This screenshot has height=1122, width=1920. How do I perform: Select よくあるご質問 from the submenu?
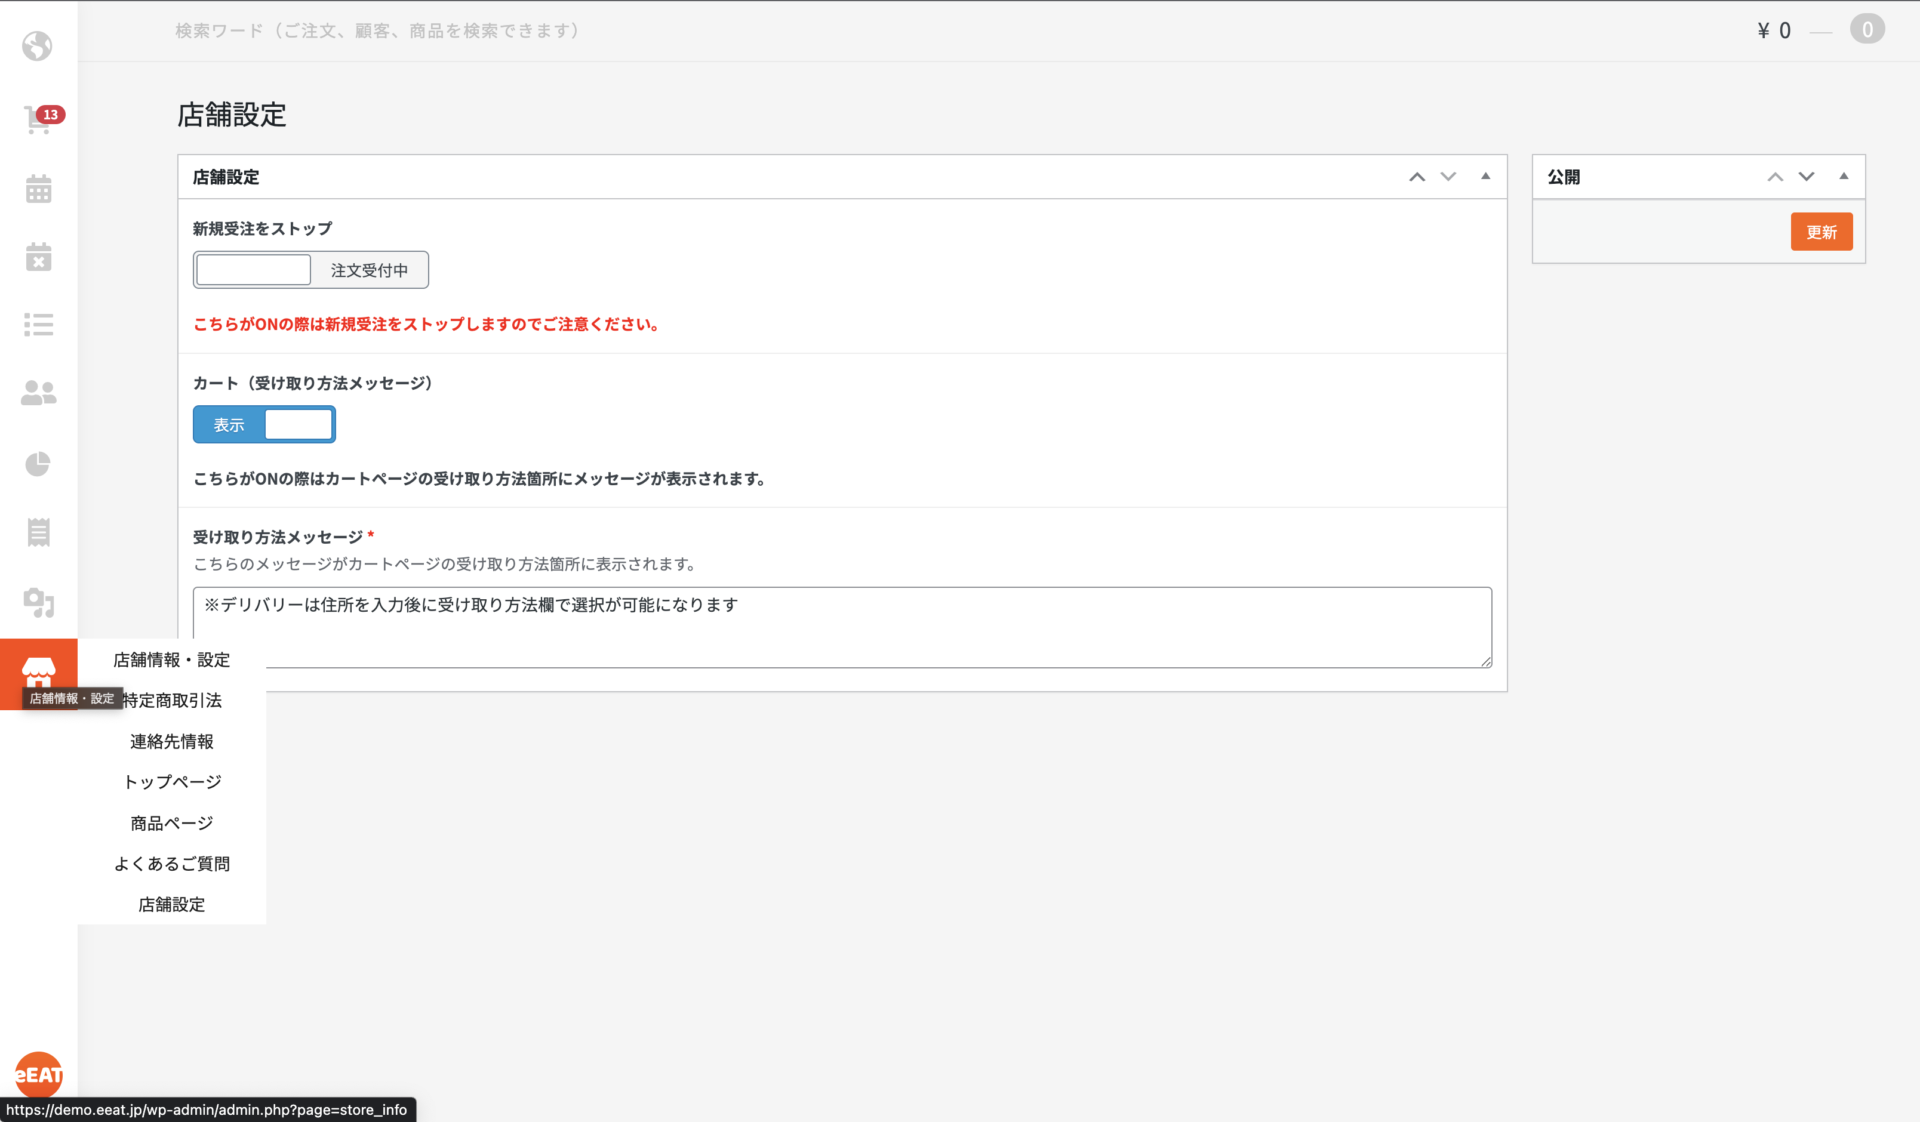(x=172, y=863)
